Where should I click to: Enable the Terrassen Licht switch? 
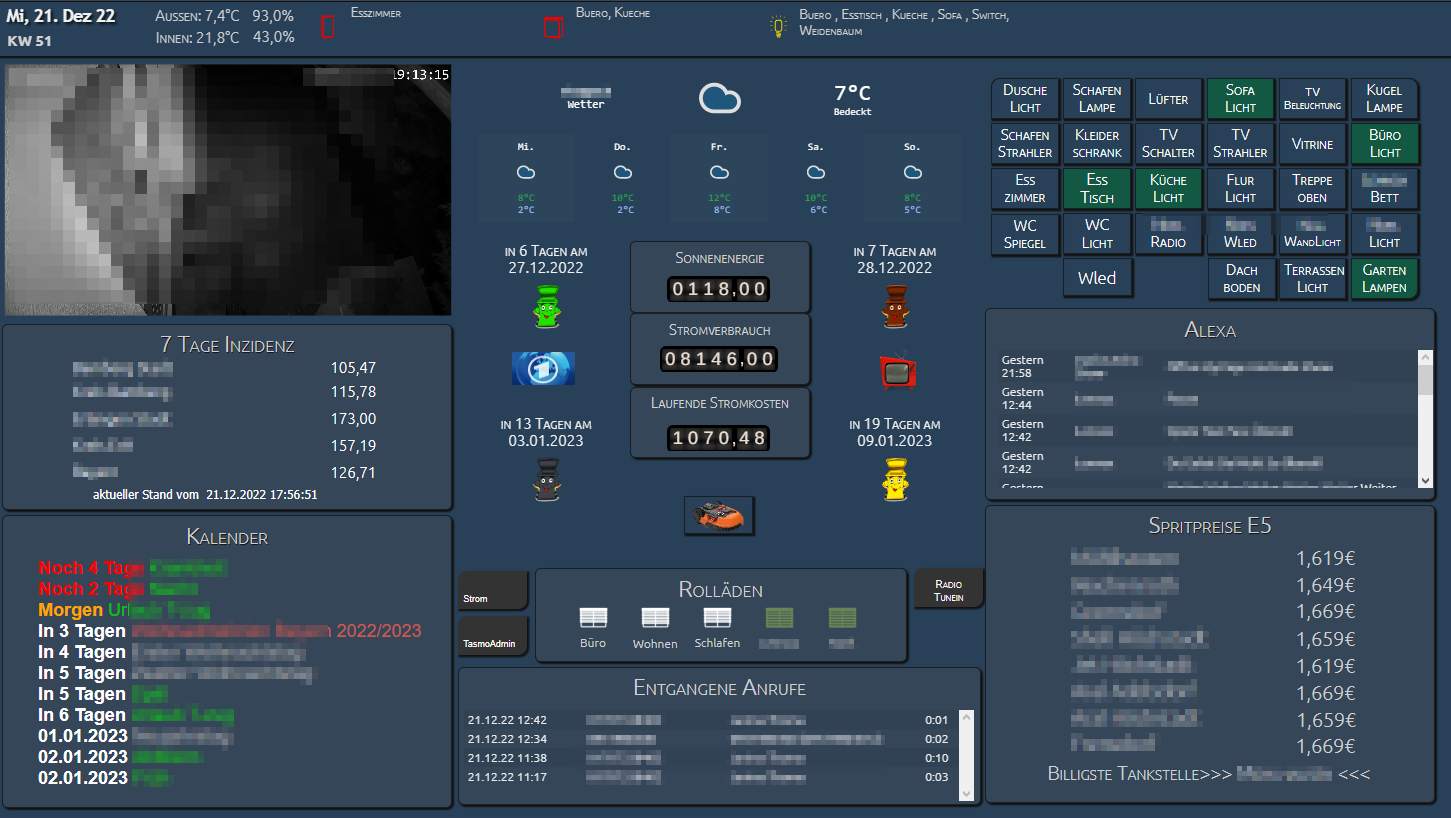1312,279
